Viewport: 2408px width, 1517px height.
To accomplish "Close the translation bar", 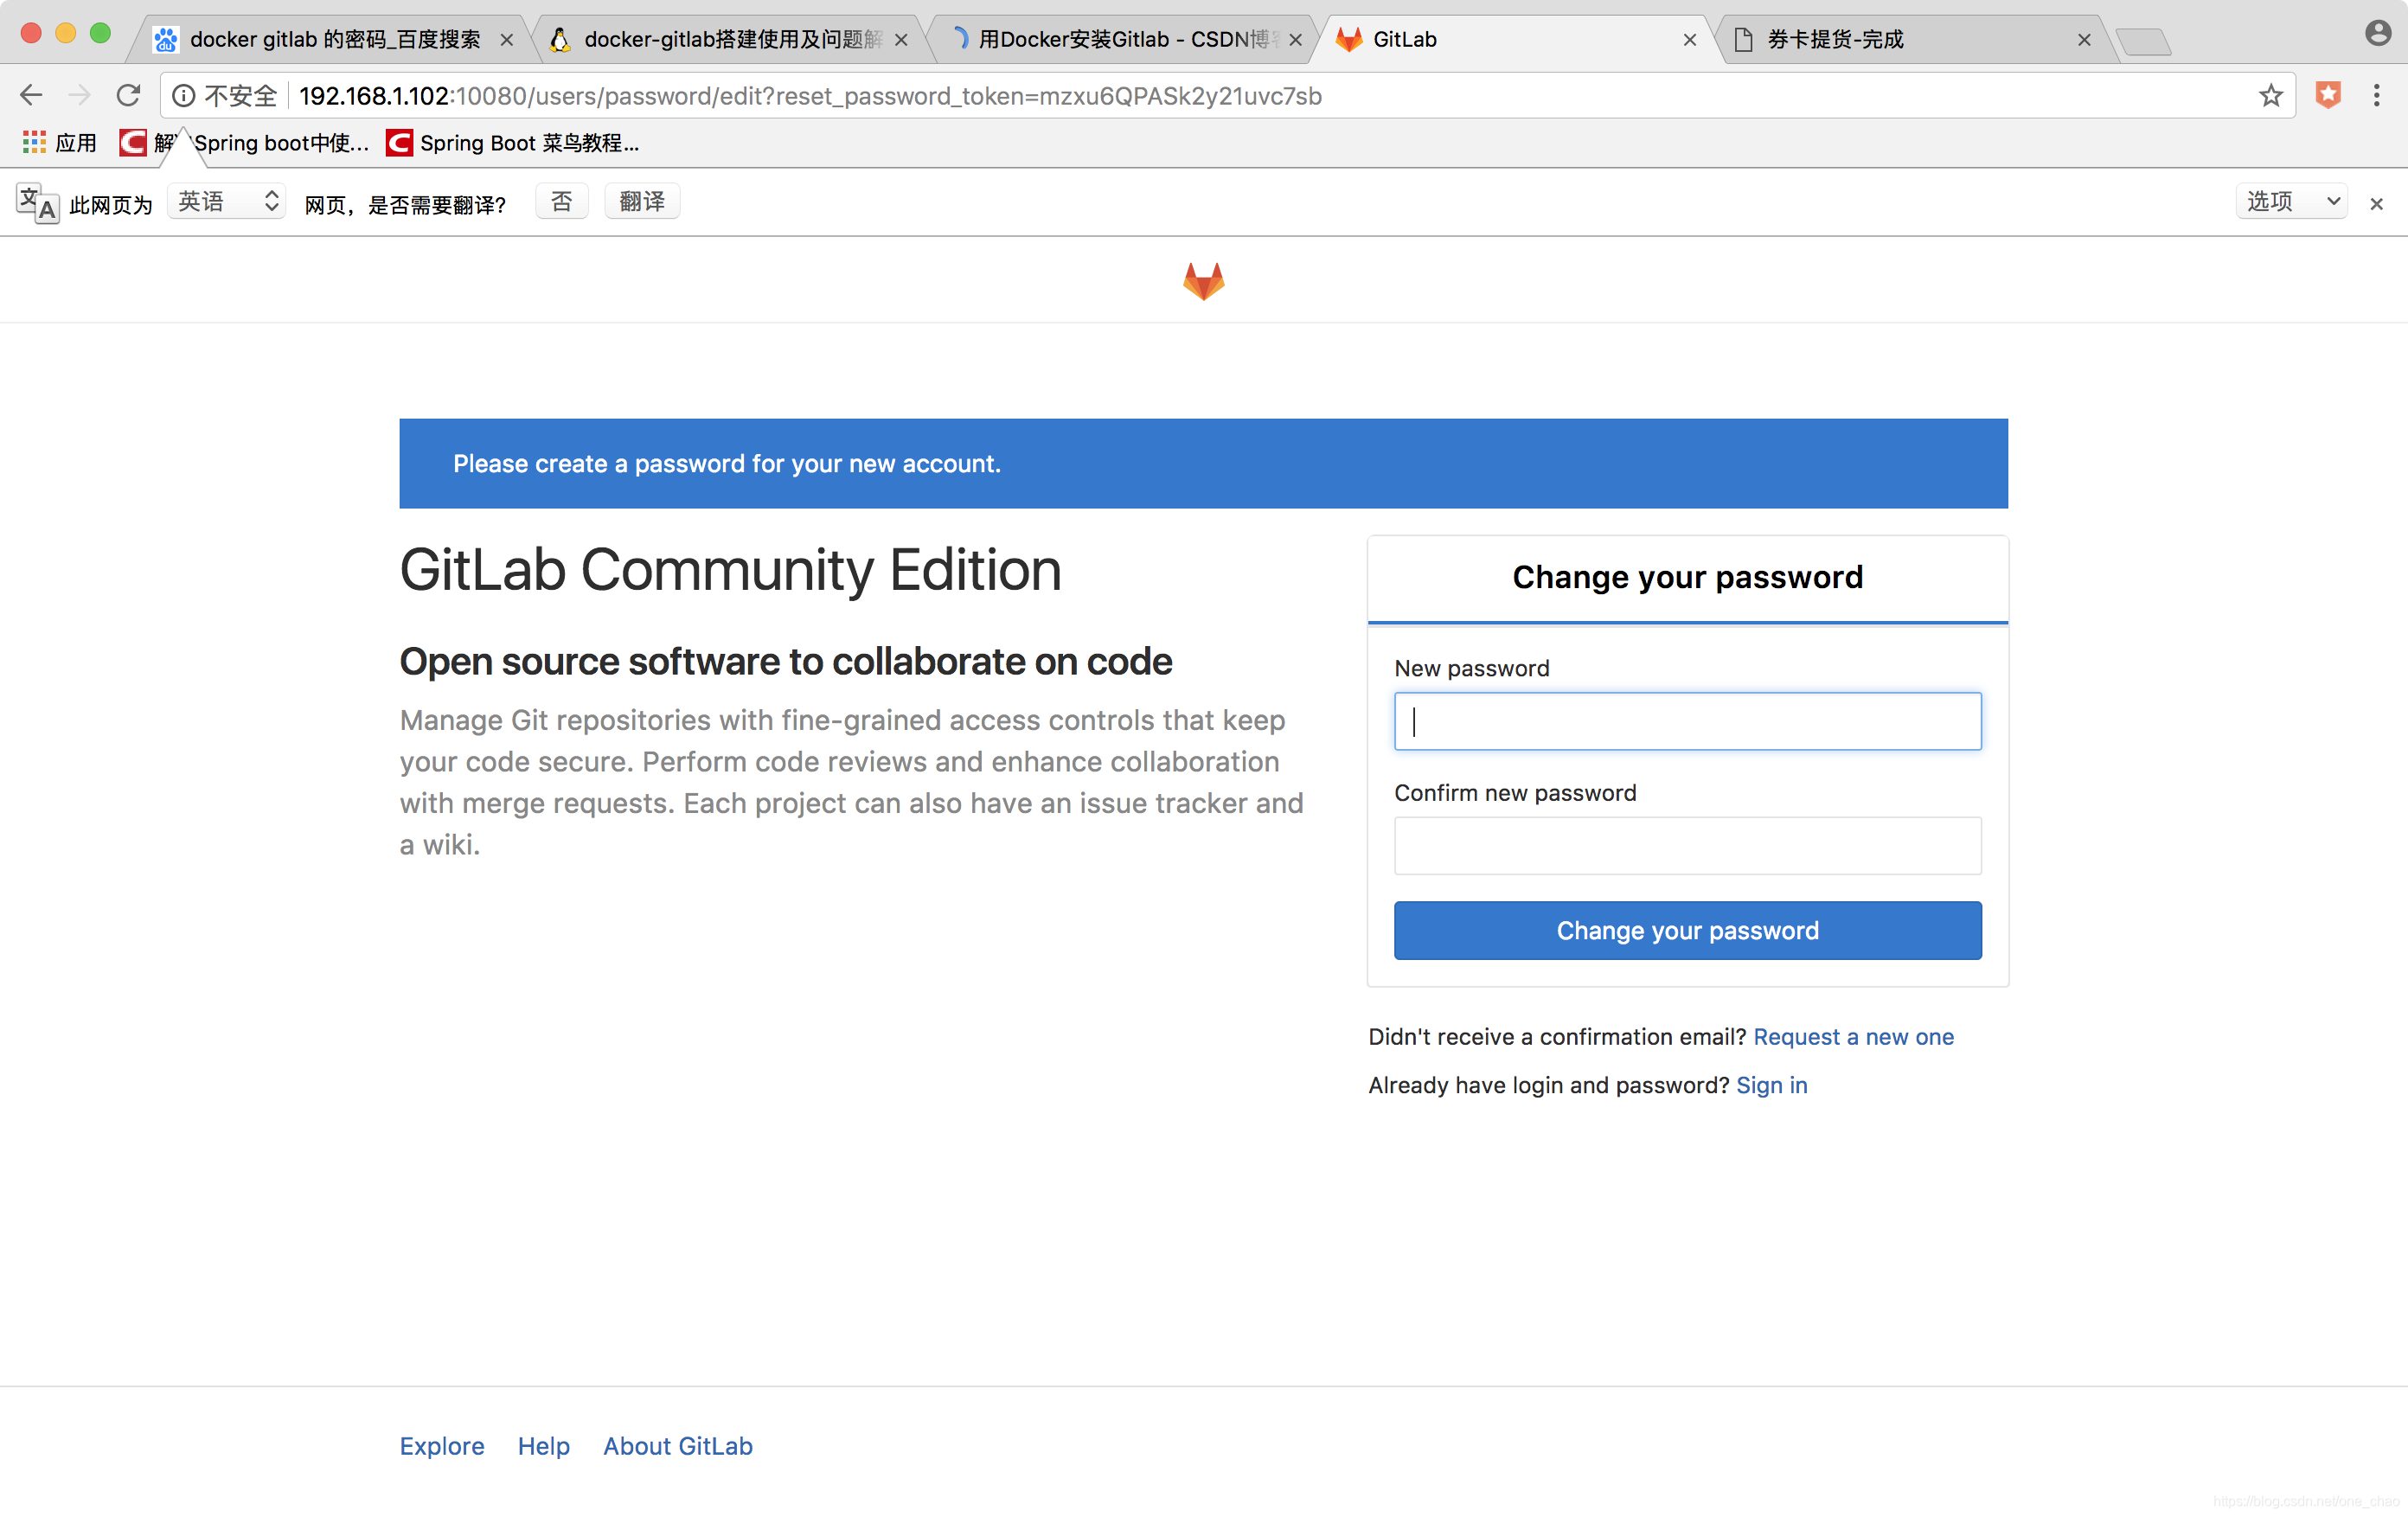I will point(2376,204).
